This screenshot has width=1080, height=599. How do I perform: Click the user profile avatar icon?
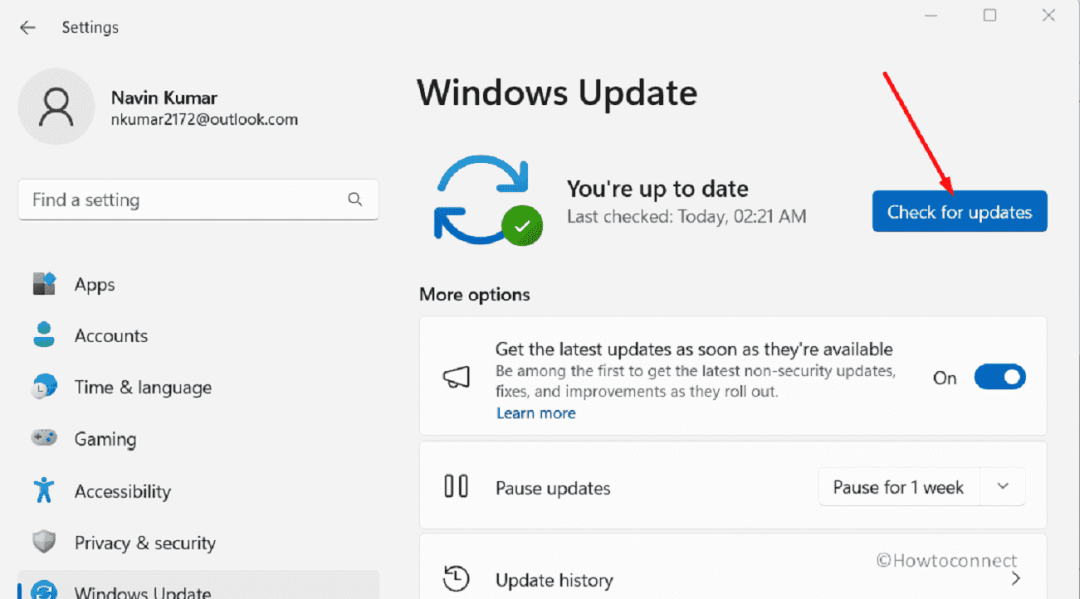56,106
